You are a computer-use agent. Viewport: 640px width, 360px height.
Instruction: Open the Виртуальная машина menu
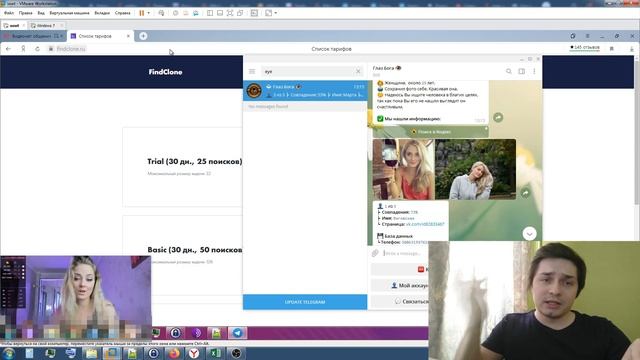69,13
